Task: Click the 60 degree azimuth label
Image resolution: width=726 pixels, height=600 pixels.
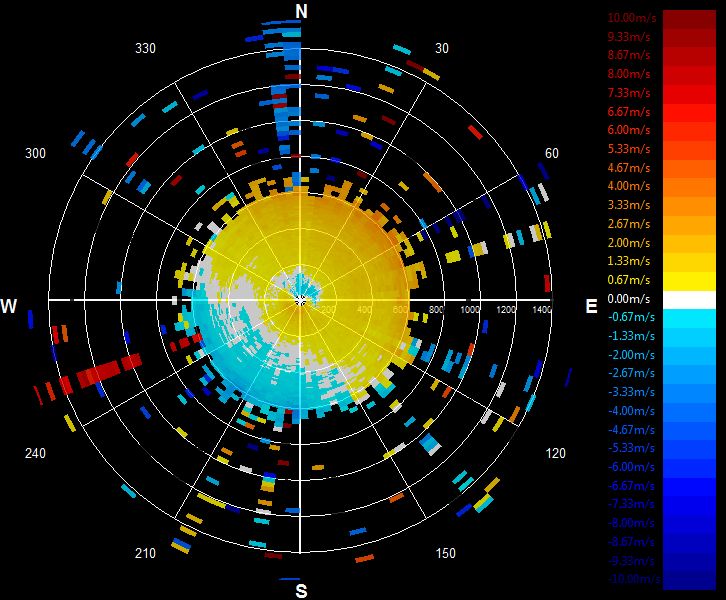Action: (551, 153)
